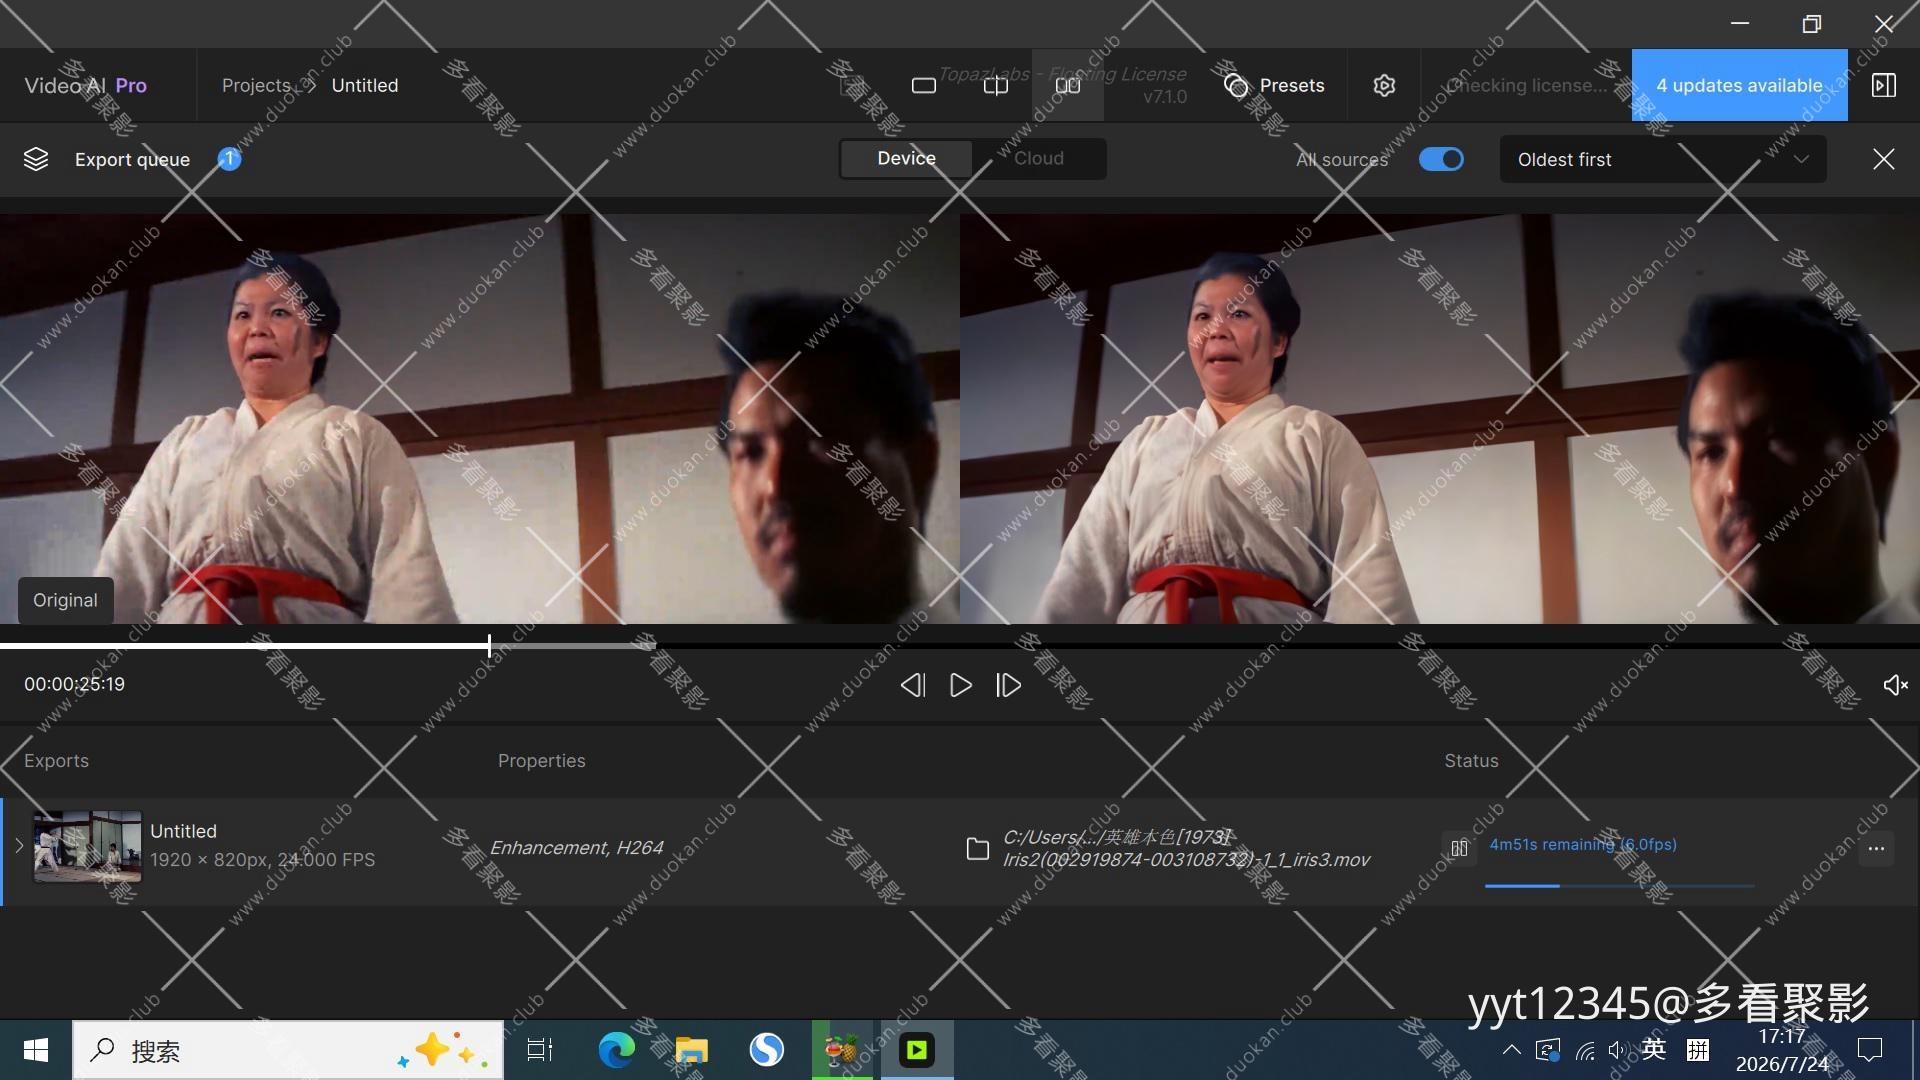
Task: Open the export output folder icon
Action: [x=978, y=849]
